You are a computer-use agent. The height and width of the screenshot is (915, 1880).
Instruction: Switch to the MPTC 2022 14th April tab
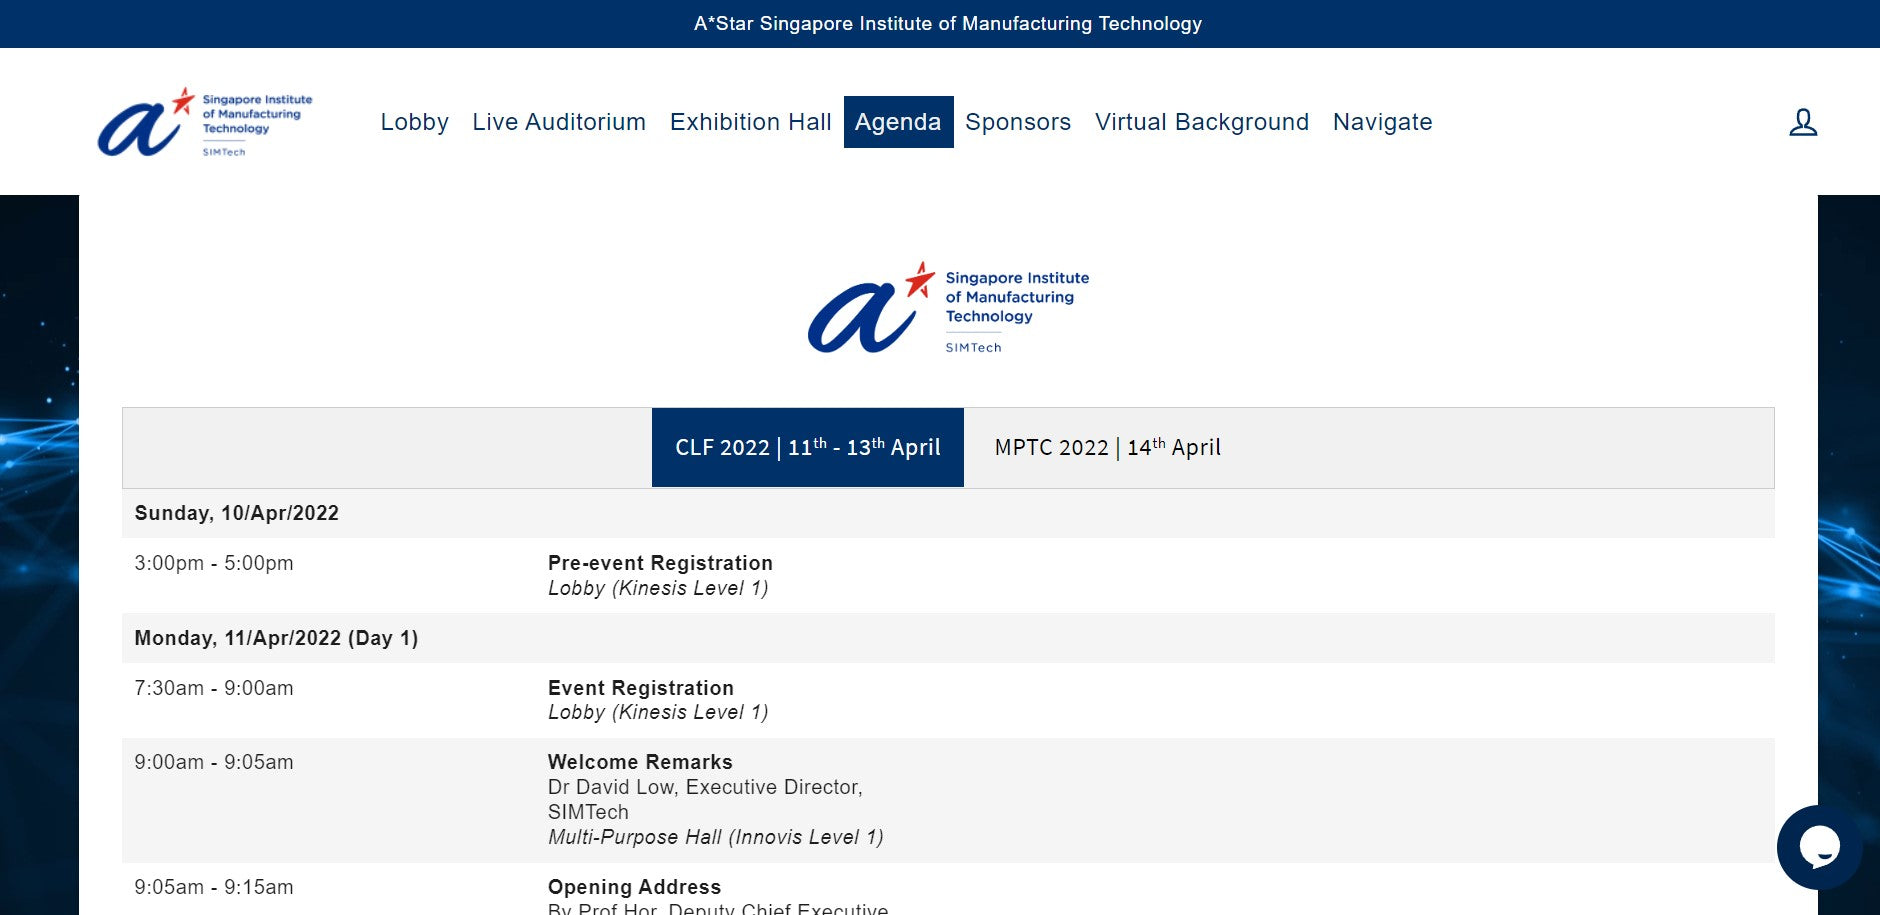tap(1107, 447)
